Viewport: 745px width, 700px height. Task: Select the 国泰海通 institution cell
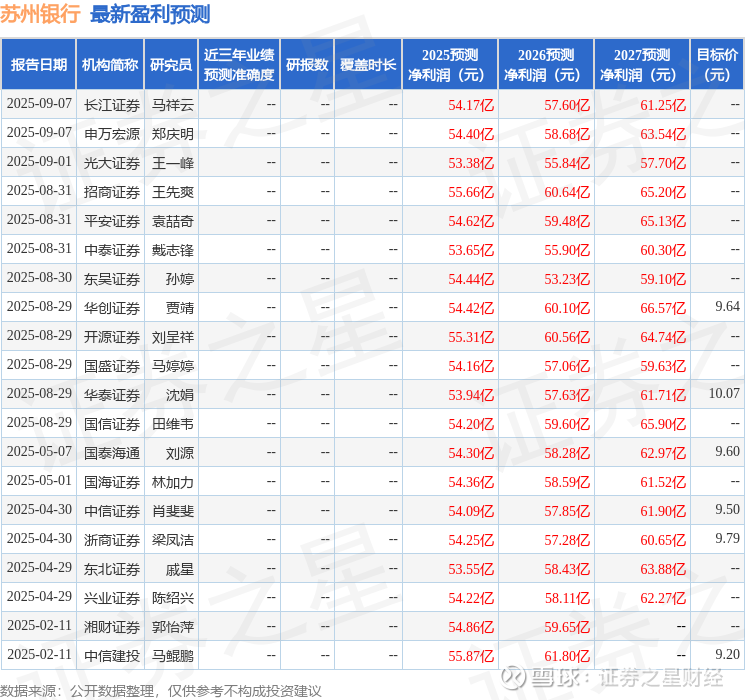click(112, 453)
